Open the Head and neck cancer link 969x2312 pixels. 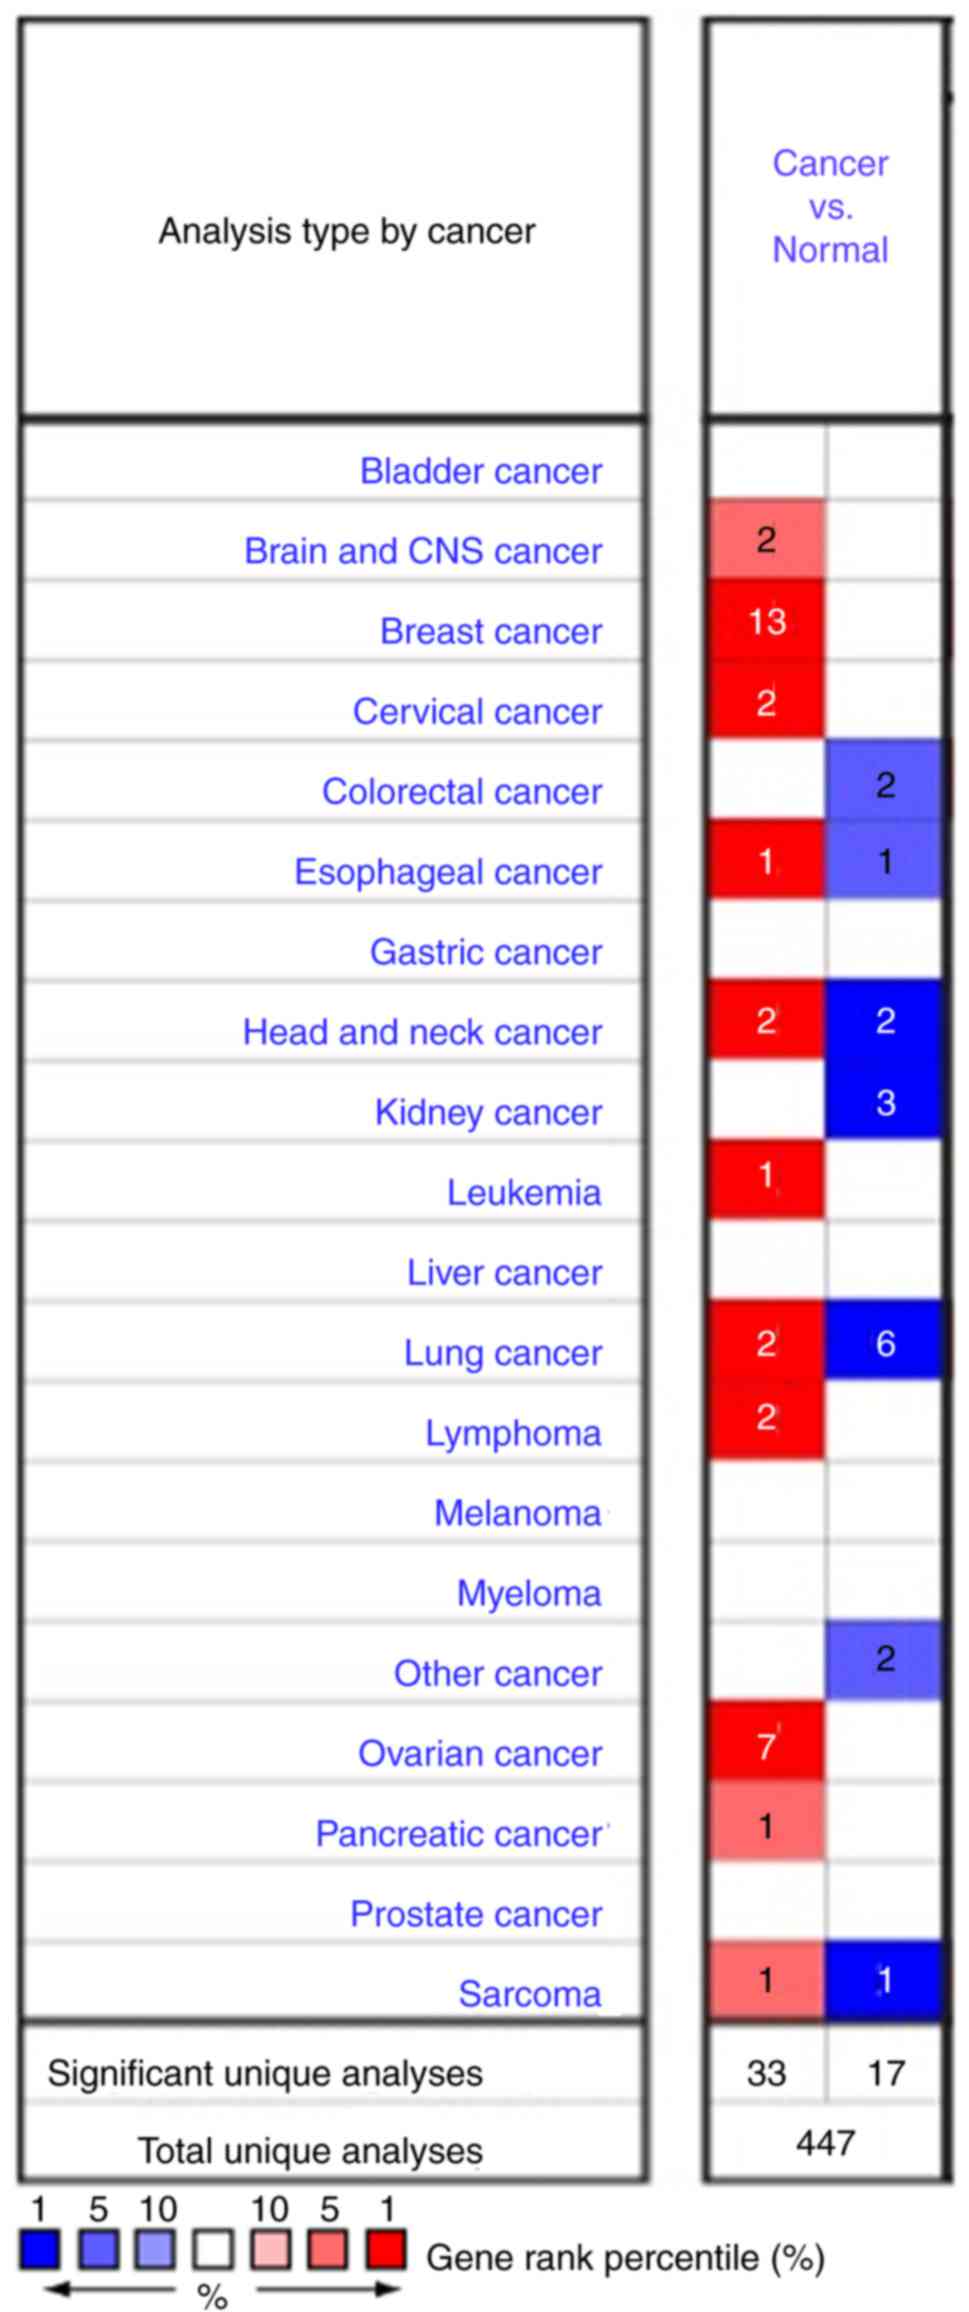tap(422, 1031)
